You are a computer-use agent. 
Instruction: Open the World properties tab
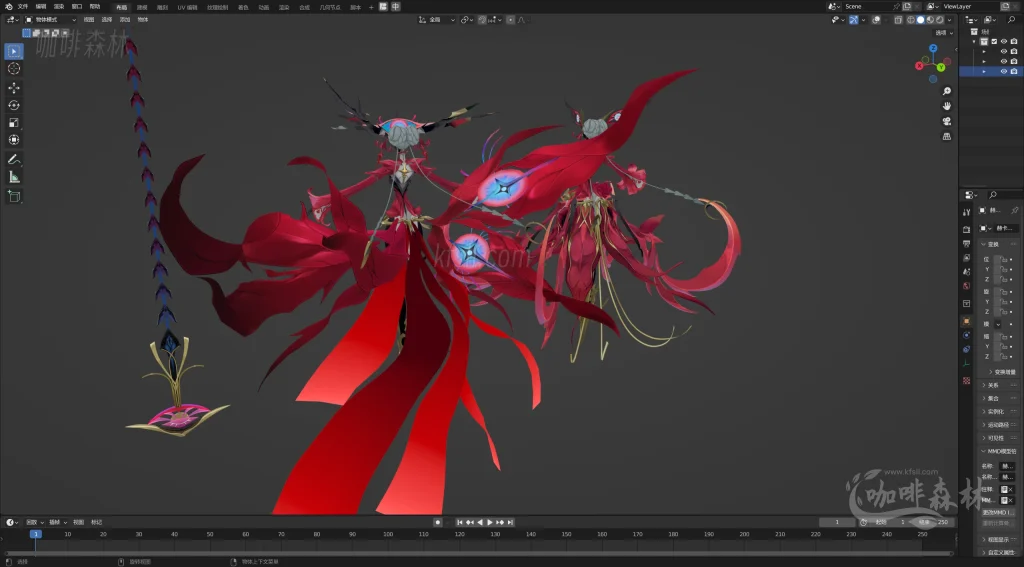pyautogui.click(x=967, y=286)
